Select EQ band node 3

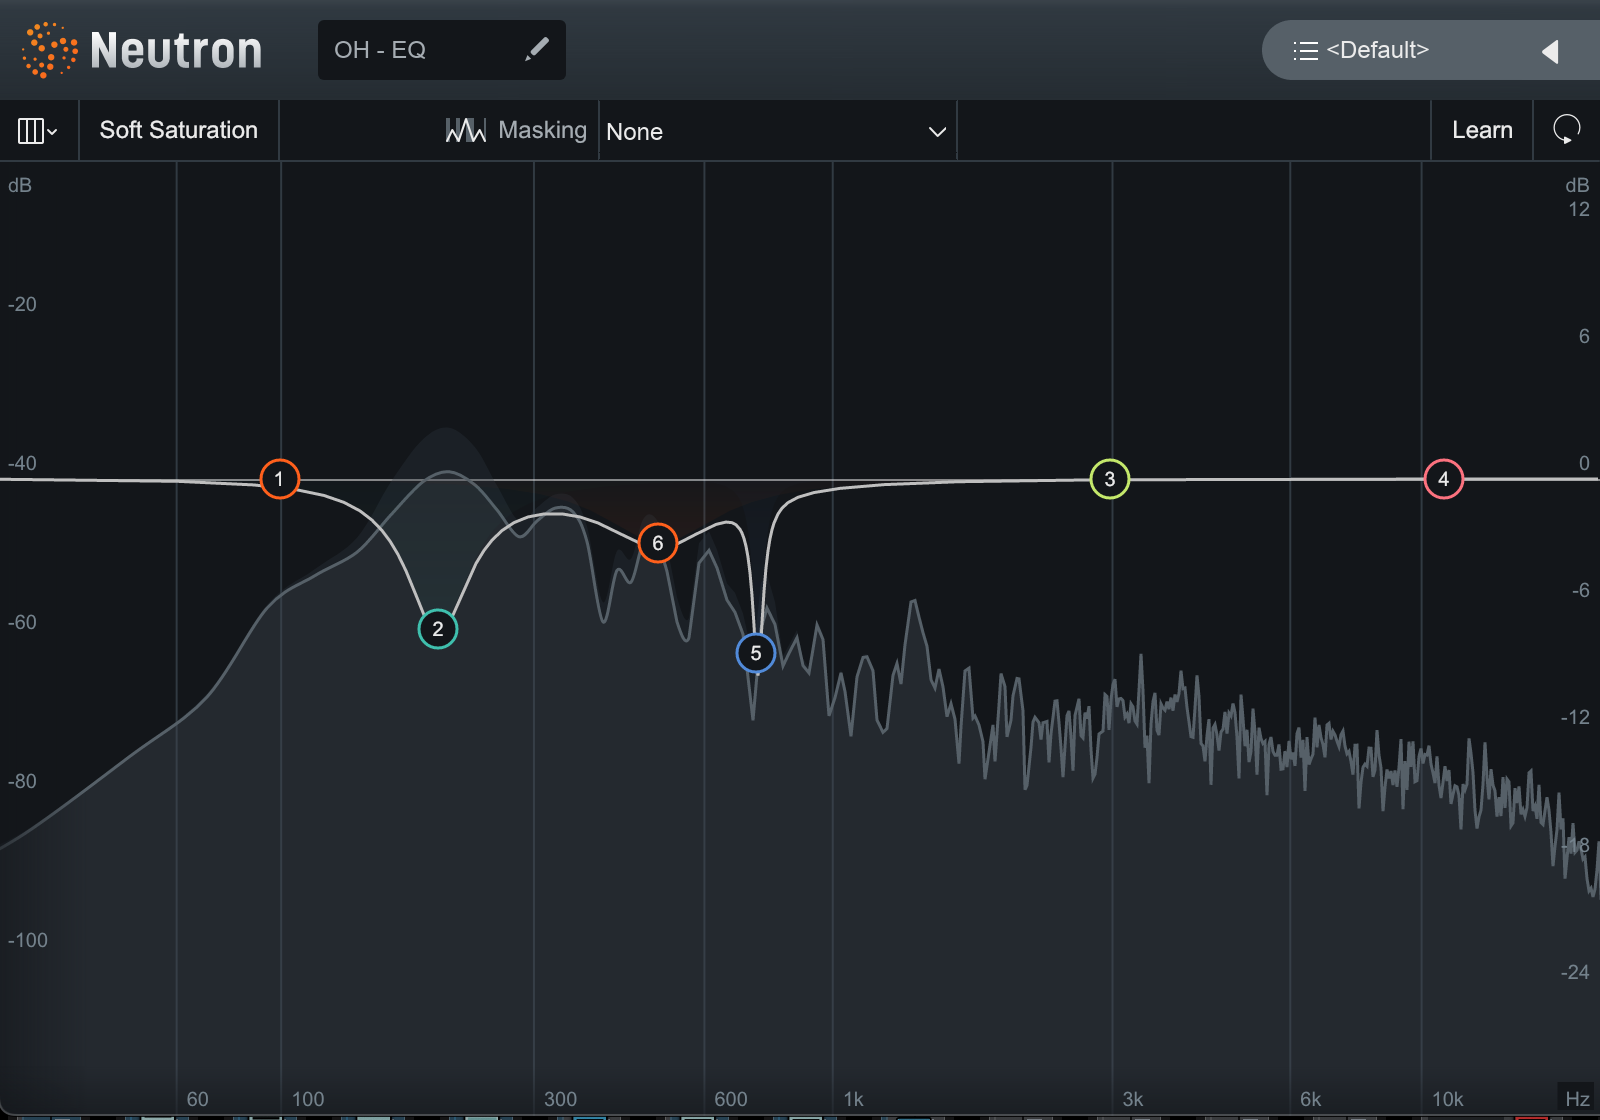tap(1109, 479)
